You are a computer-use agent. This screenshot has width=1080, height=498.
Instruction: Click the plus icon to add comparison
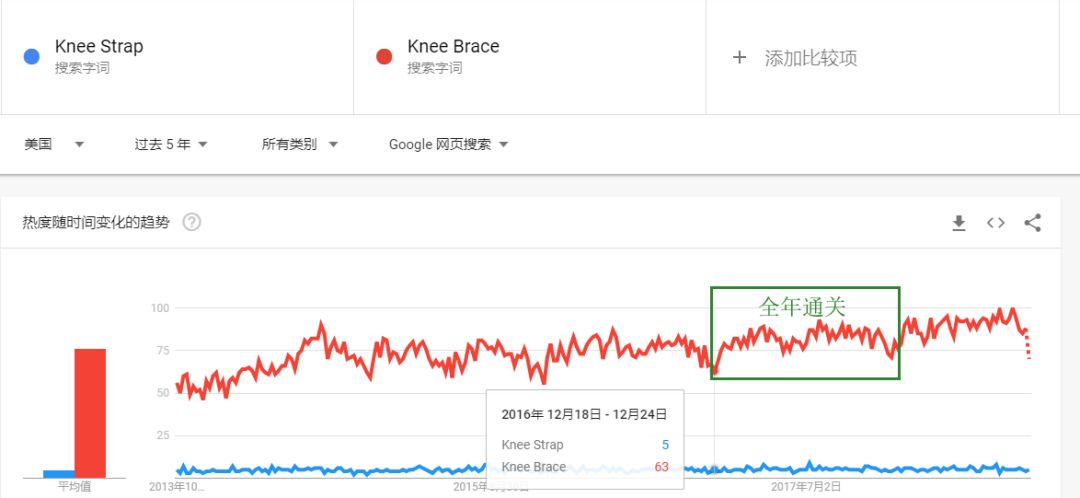pos(739,57)
